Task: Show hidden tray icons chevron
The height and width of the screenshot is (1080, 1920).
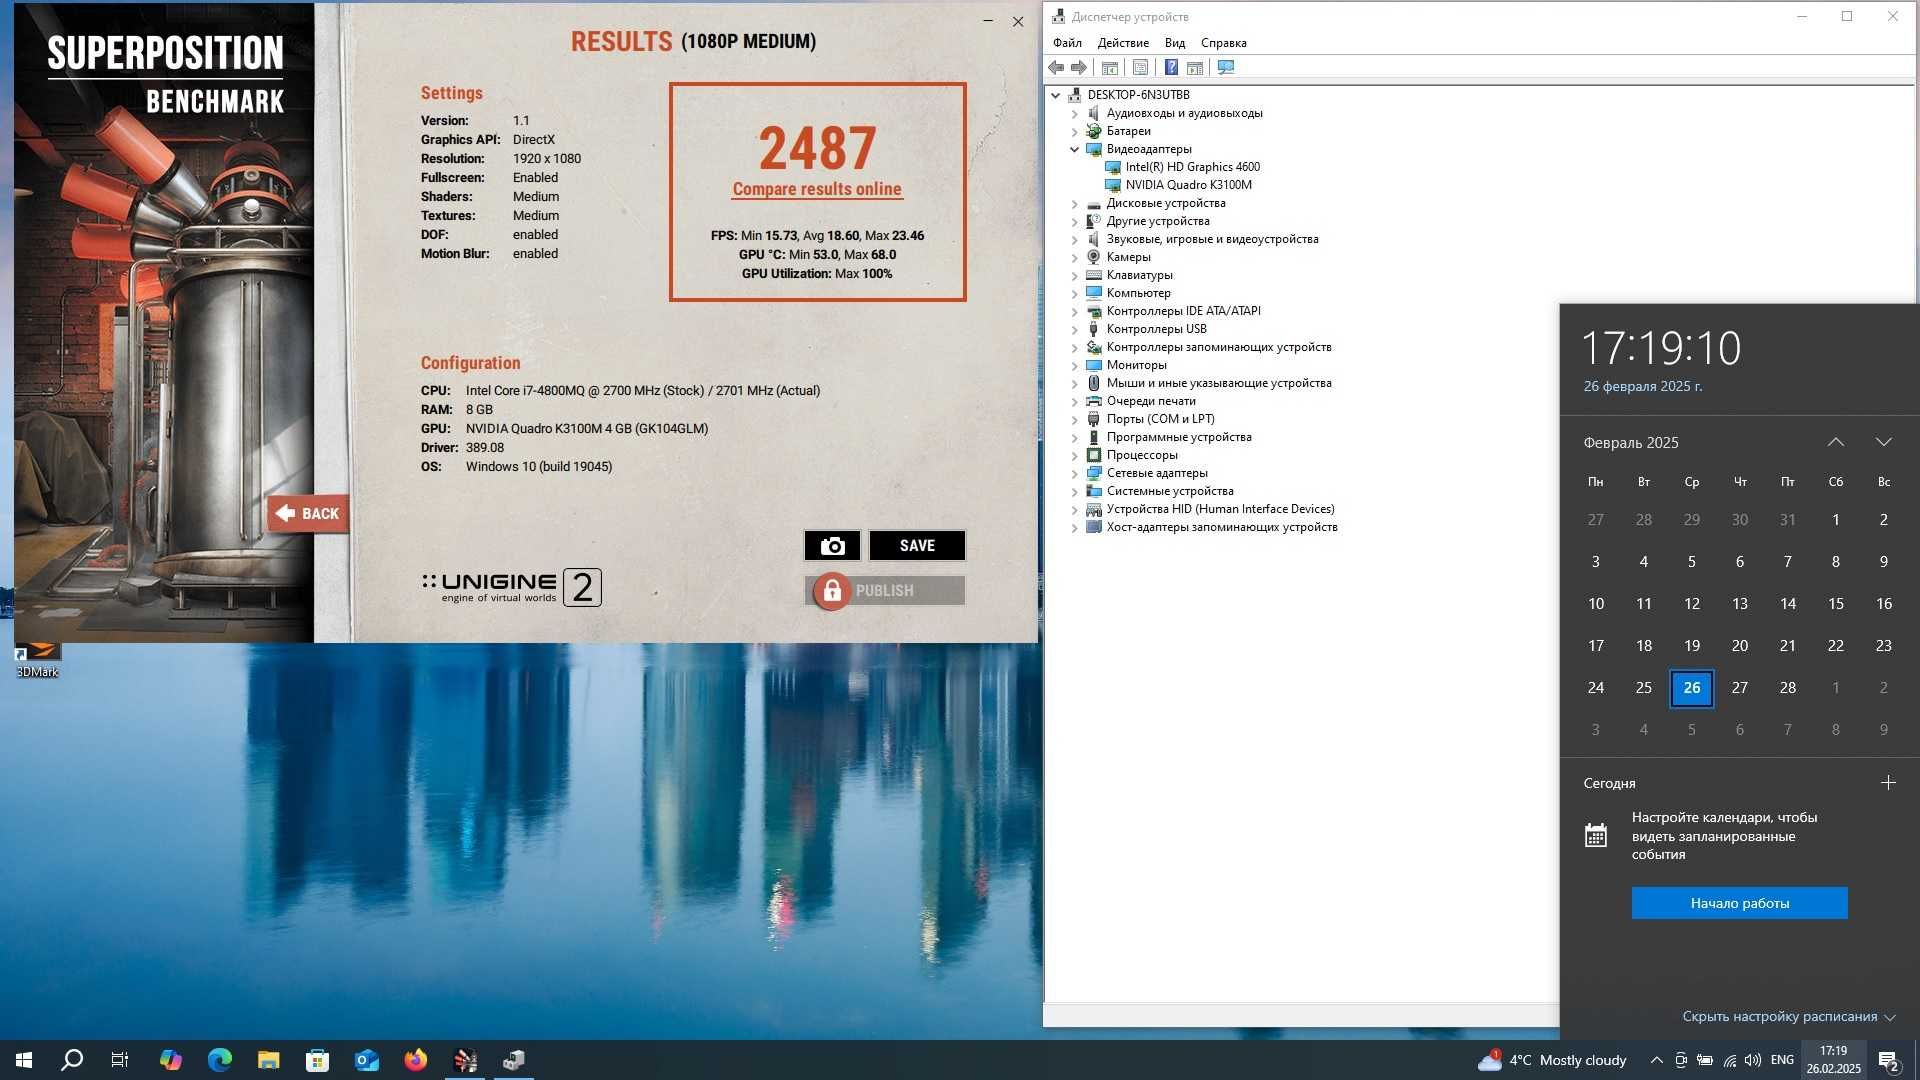Action: pos(1656,1060)
